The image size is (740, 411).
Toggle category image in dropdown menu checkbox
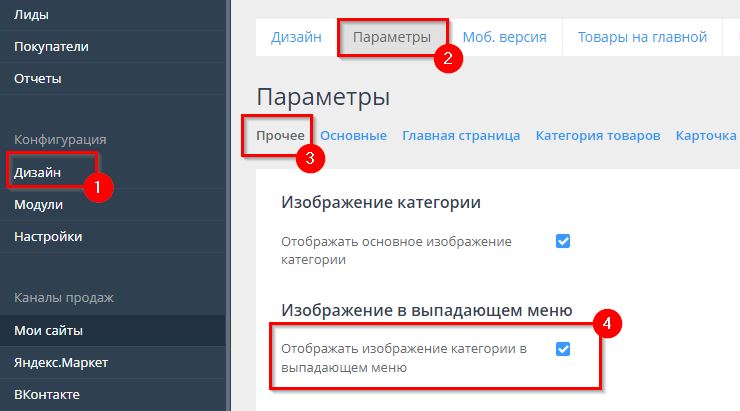coord(563,349)
